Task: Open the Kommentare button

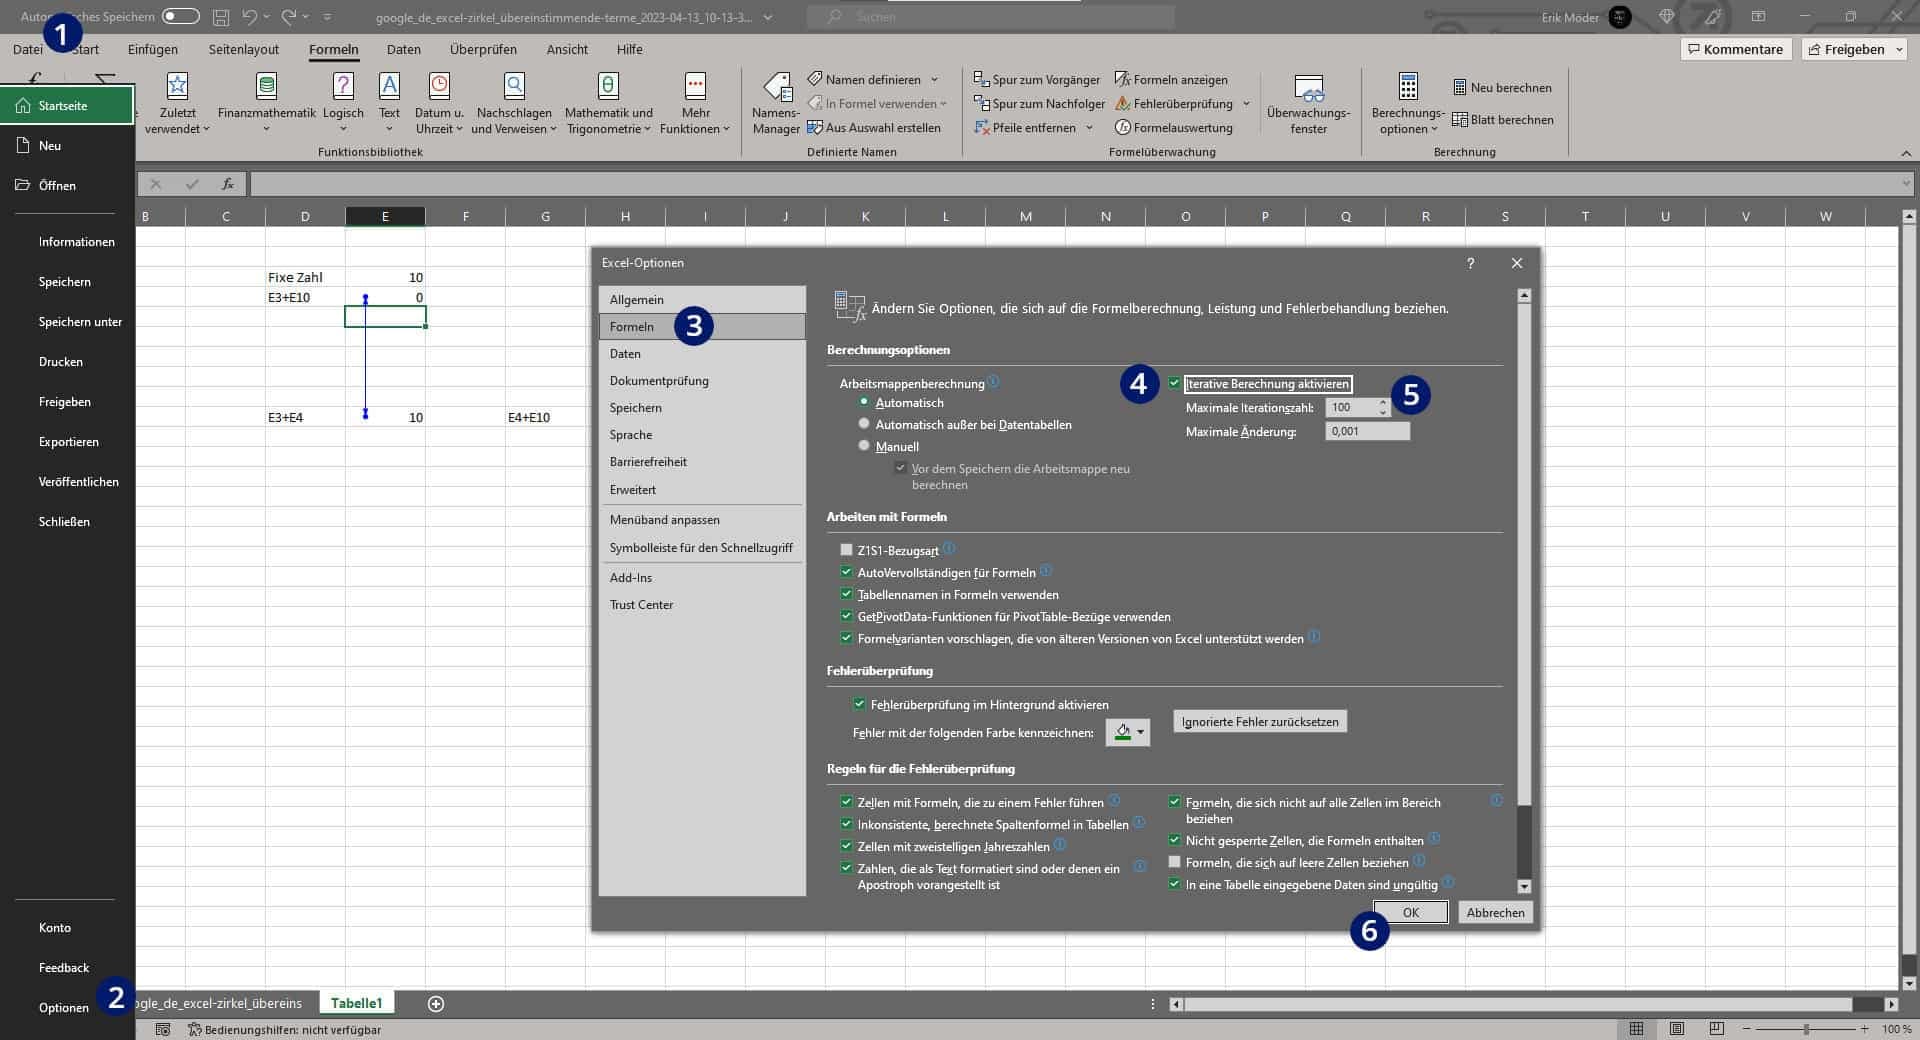Action: (1735, 49)
